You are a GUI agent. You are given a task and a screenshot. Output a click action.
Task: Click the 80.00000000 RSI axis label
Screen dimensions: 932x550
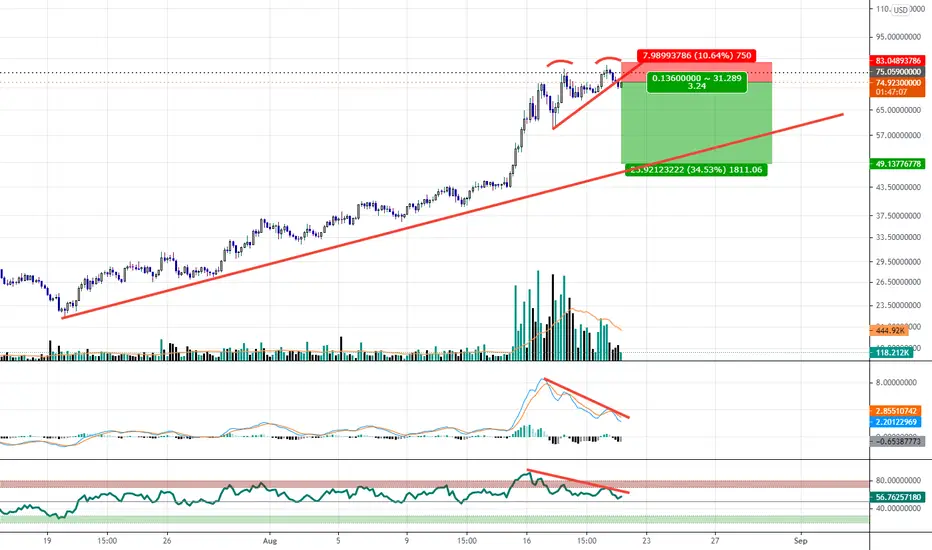[x=898, y=480]
